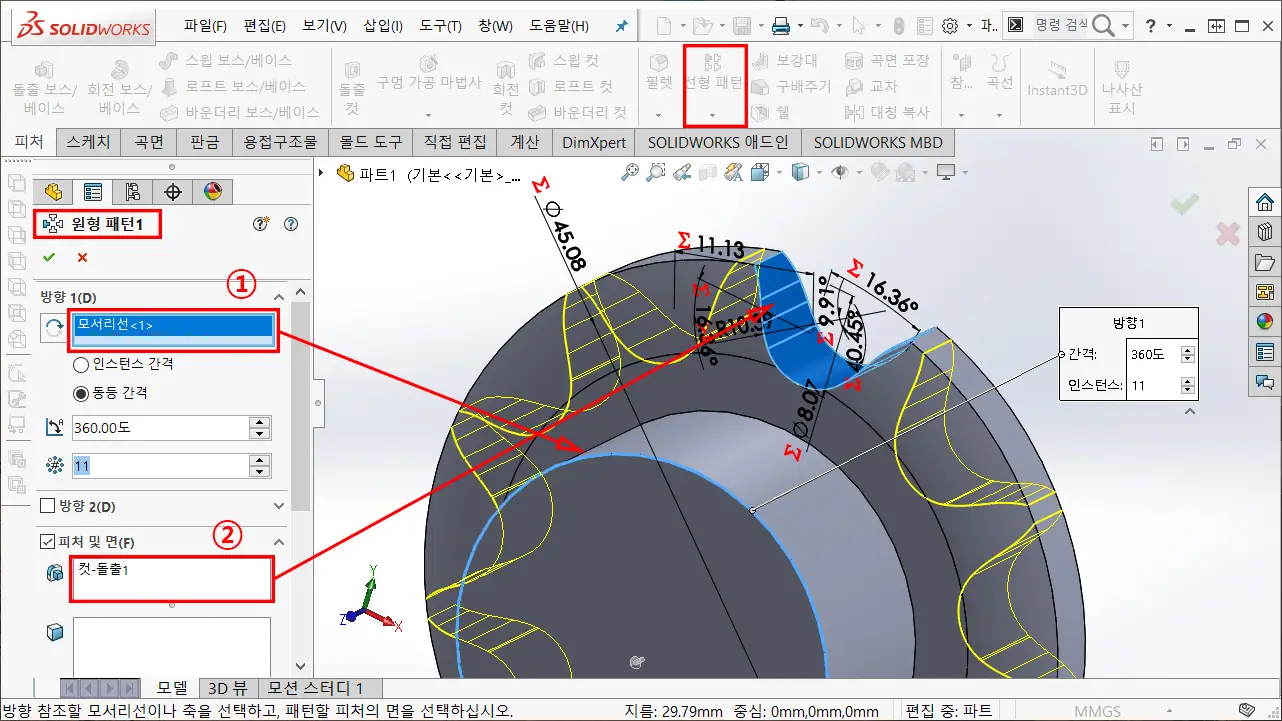The height and width of the screenshot is (721, 1282).
Task: Click the 보강대 tool
Action: click(x=785, y=60)
